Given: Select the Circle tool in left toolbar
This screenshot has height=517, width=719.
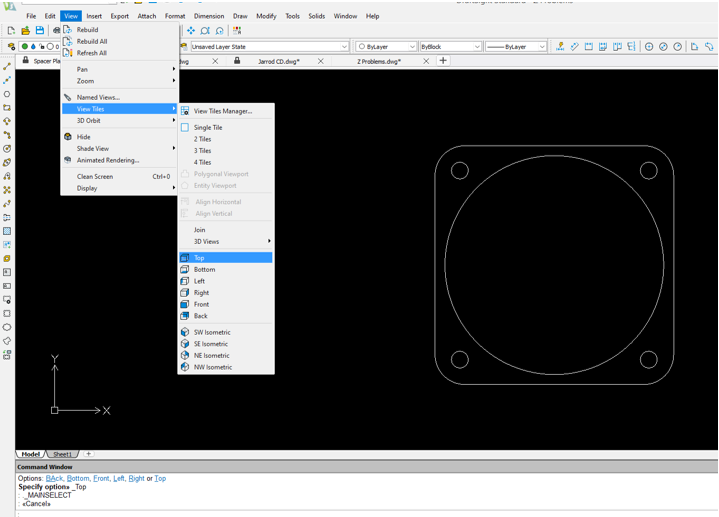Looking at the screenshot, I should tap(7, 94).
